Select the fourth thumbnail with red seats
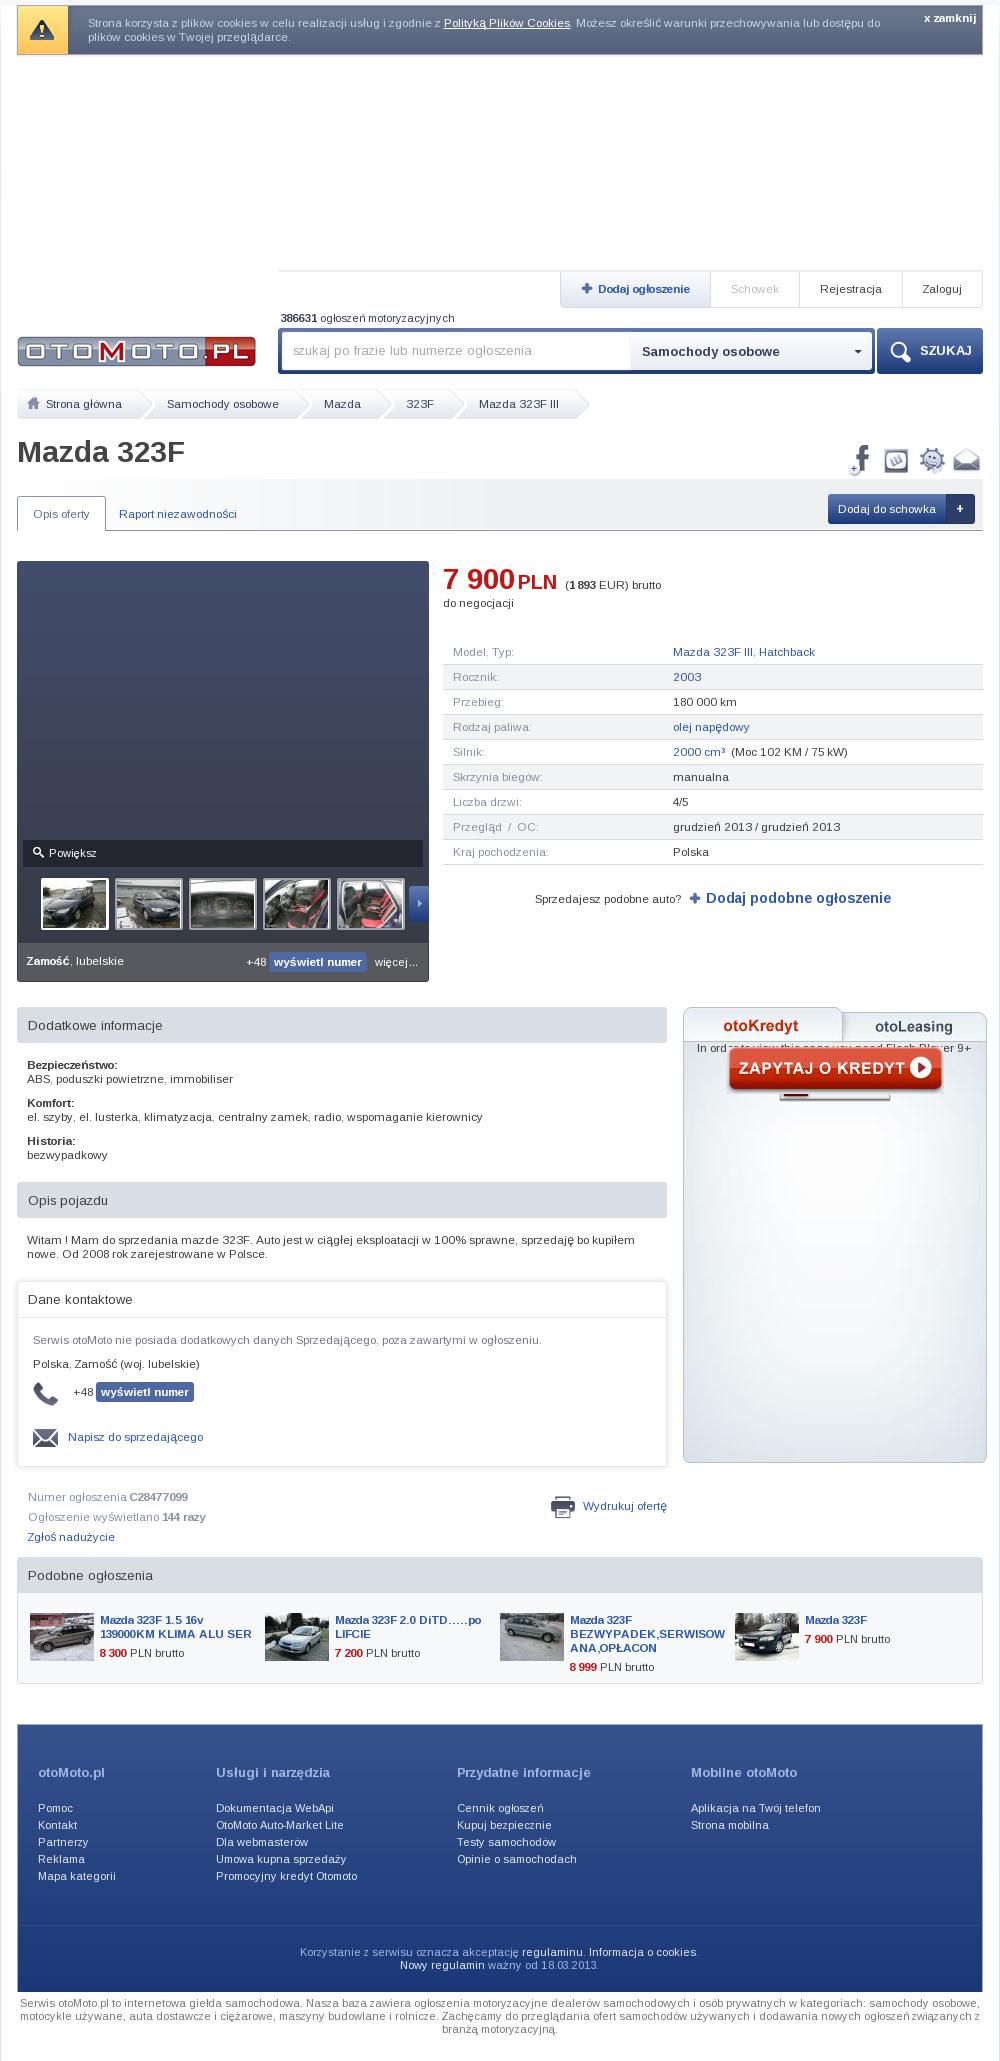The image size is (1000, 2061). point(297,904)
